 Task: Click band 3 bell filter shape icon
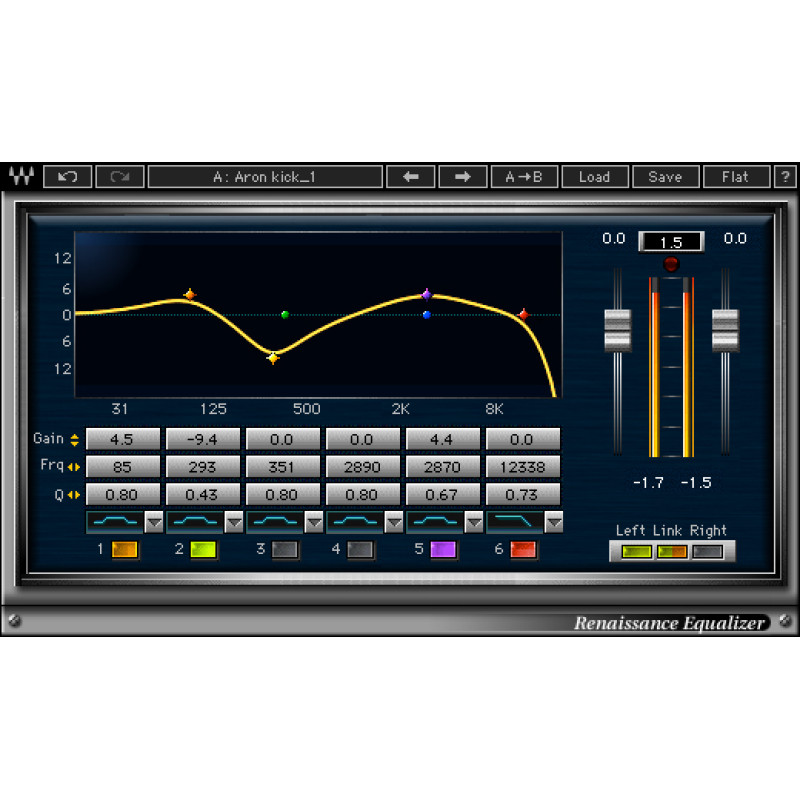(276, 521)
